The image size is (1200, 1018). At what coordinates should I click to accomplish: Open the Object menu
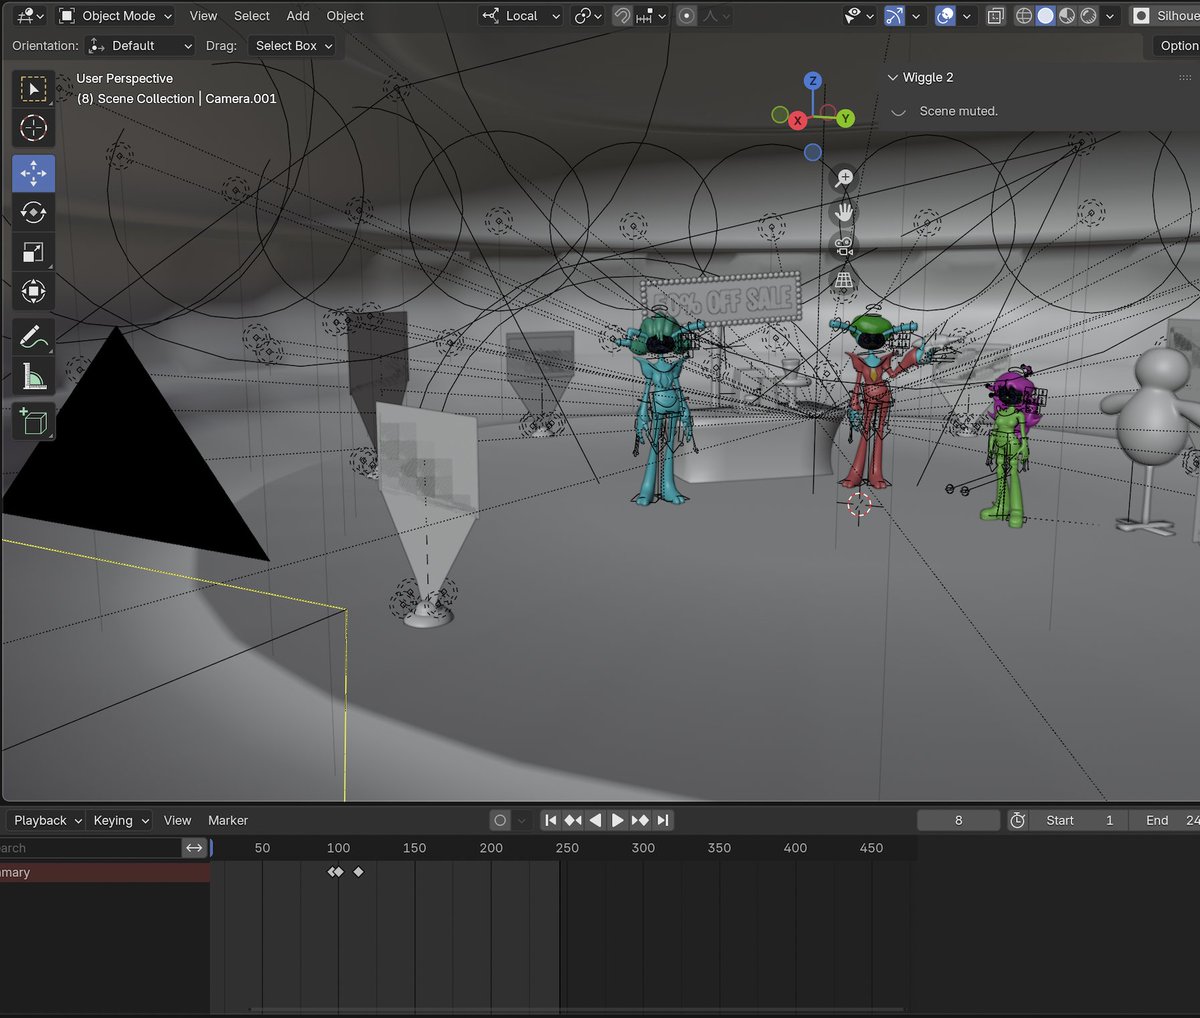[x=345, y=15]
